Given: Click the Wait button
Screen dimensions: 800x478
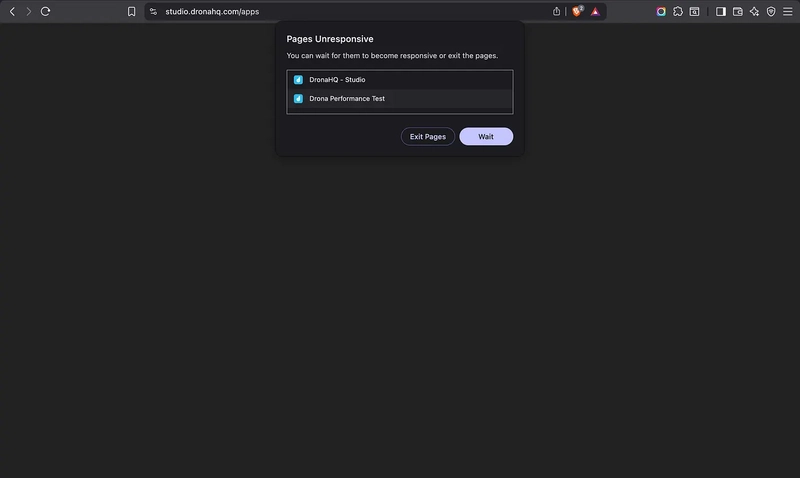Looking at the screenshot, I should click(486, 136).
